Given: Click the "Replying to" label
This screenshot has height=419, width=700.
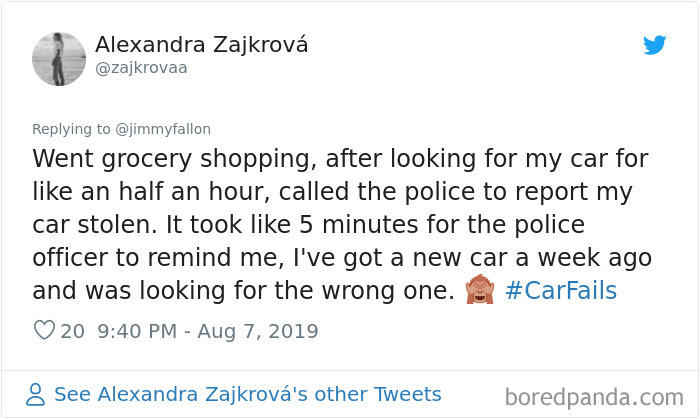Looking at the screenshot, I should (x=72, y=129).
